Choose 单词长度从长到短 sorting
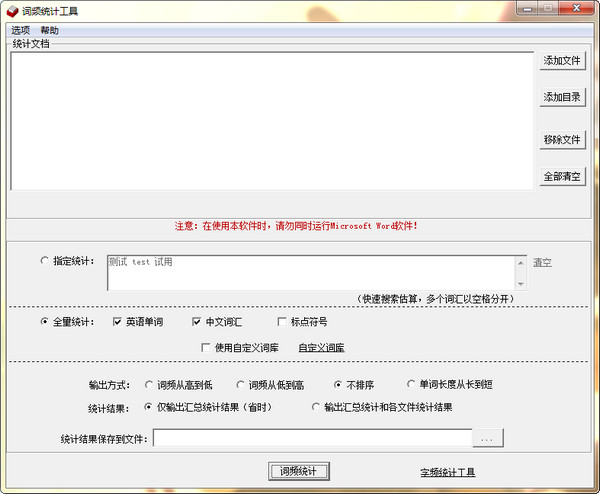The image size is (600, 494). tap(411, 384)
